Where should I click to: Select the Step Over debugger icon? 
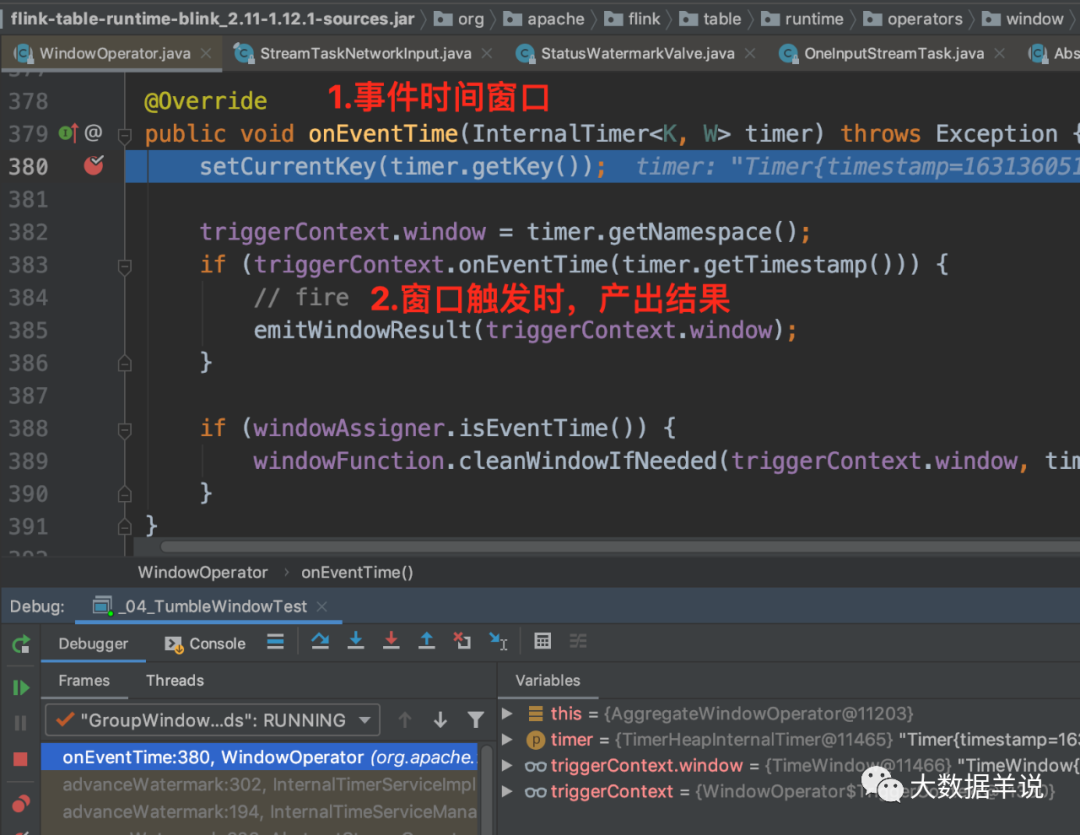[320, 644]
